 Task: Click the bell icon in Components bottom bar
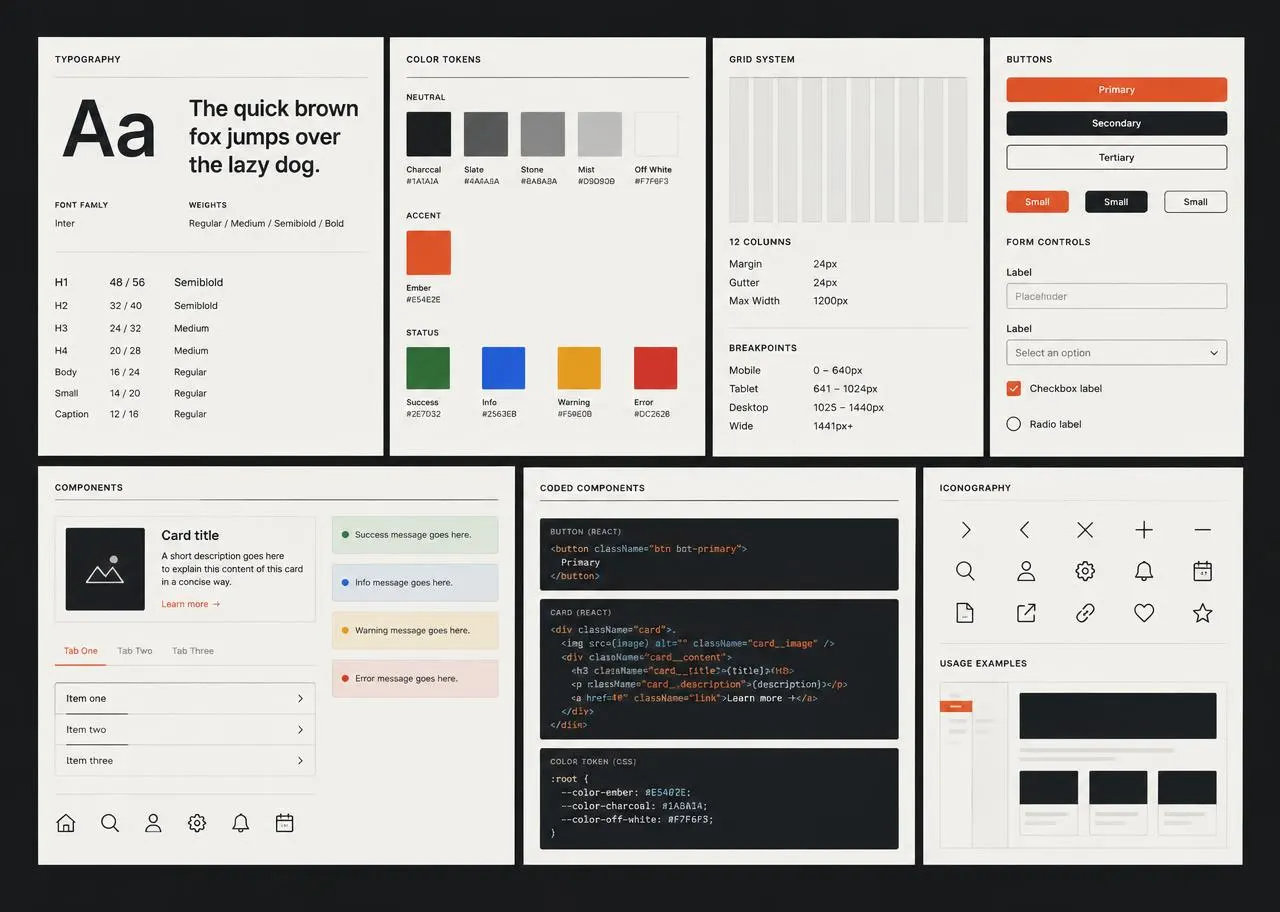(x=241, y=823)
